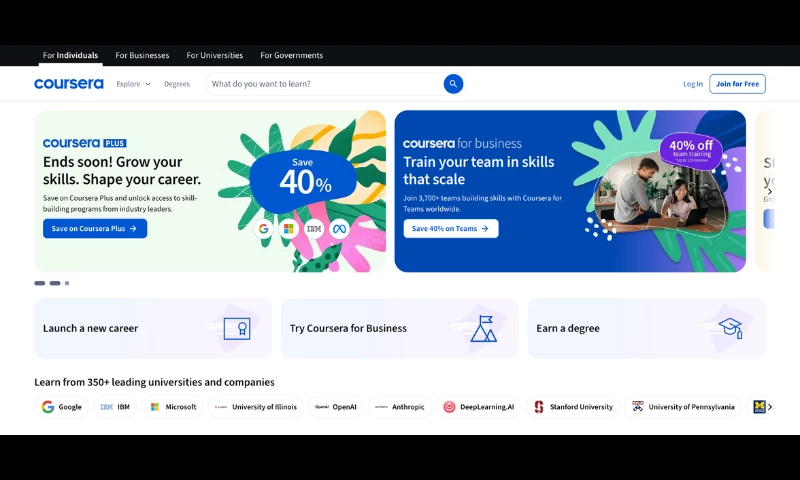Viewport: 800px width, 480px height.
Task: Open the Microsoft partner chip
Action: pos(172,407)
